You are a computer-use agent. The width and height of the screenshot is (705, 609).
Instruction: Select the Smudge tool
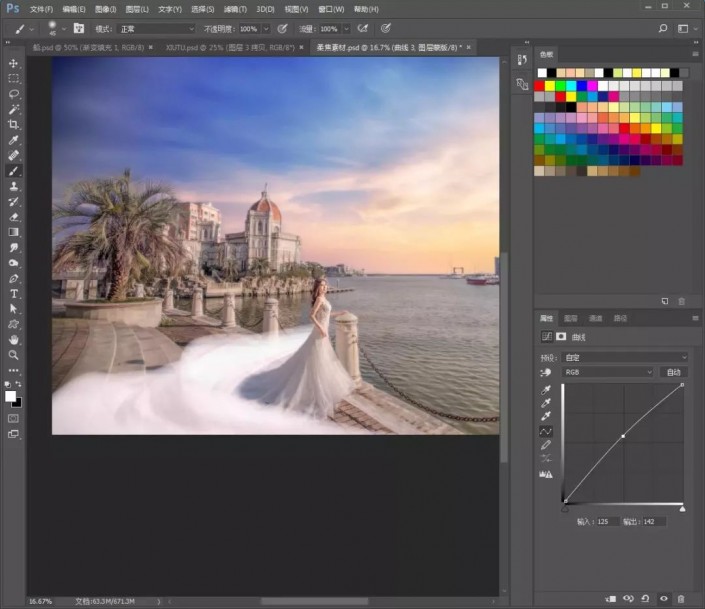tap(13, 247)
